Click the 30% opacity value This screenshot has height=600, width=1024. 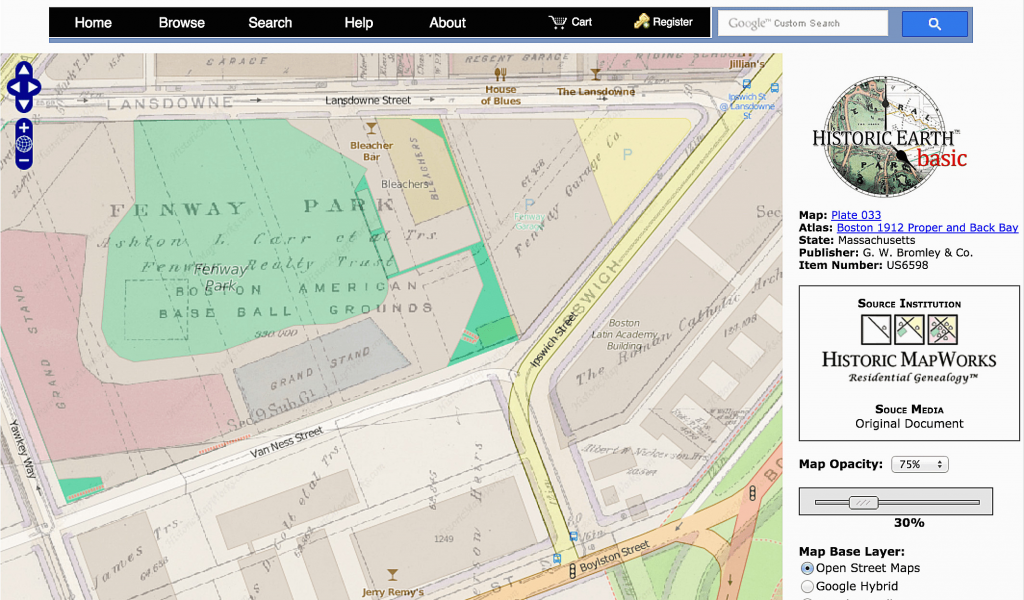tap(909, 522)
